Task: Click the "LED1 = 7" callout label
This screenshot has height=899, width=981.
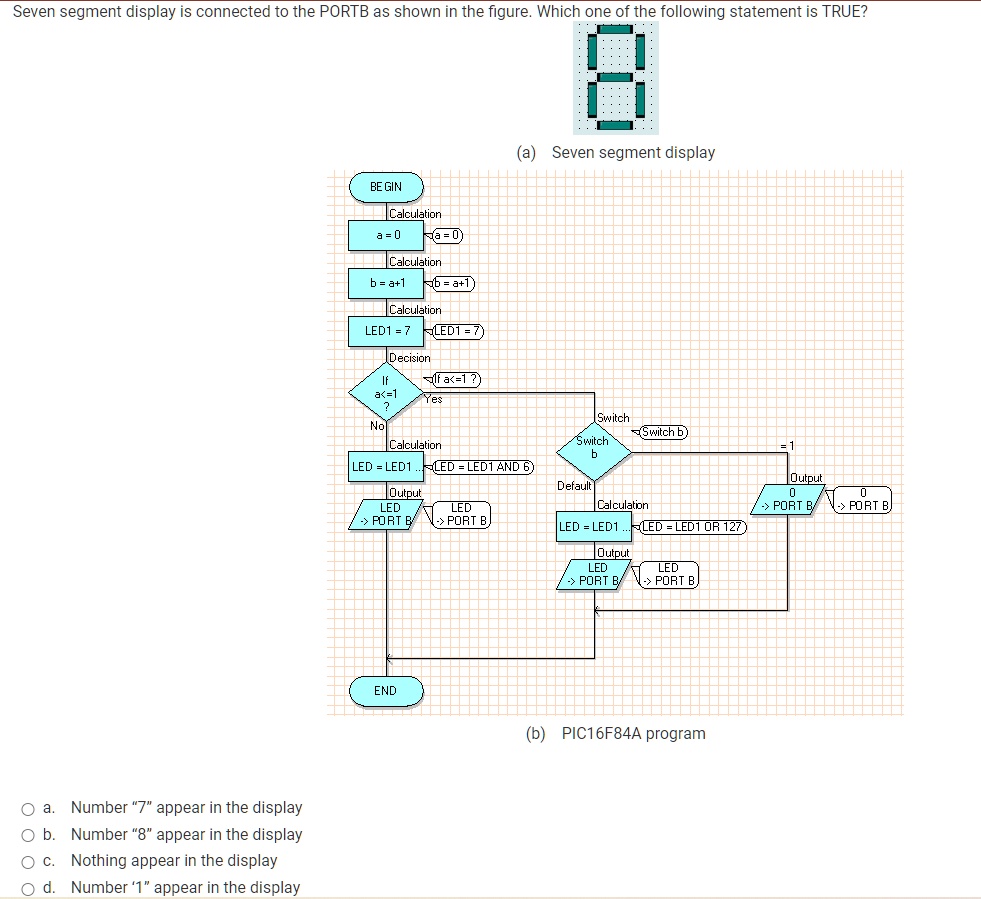Action: point(457,332)
